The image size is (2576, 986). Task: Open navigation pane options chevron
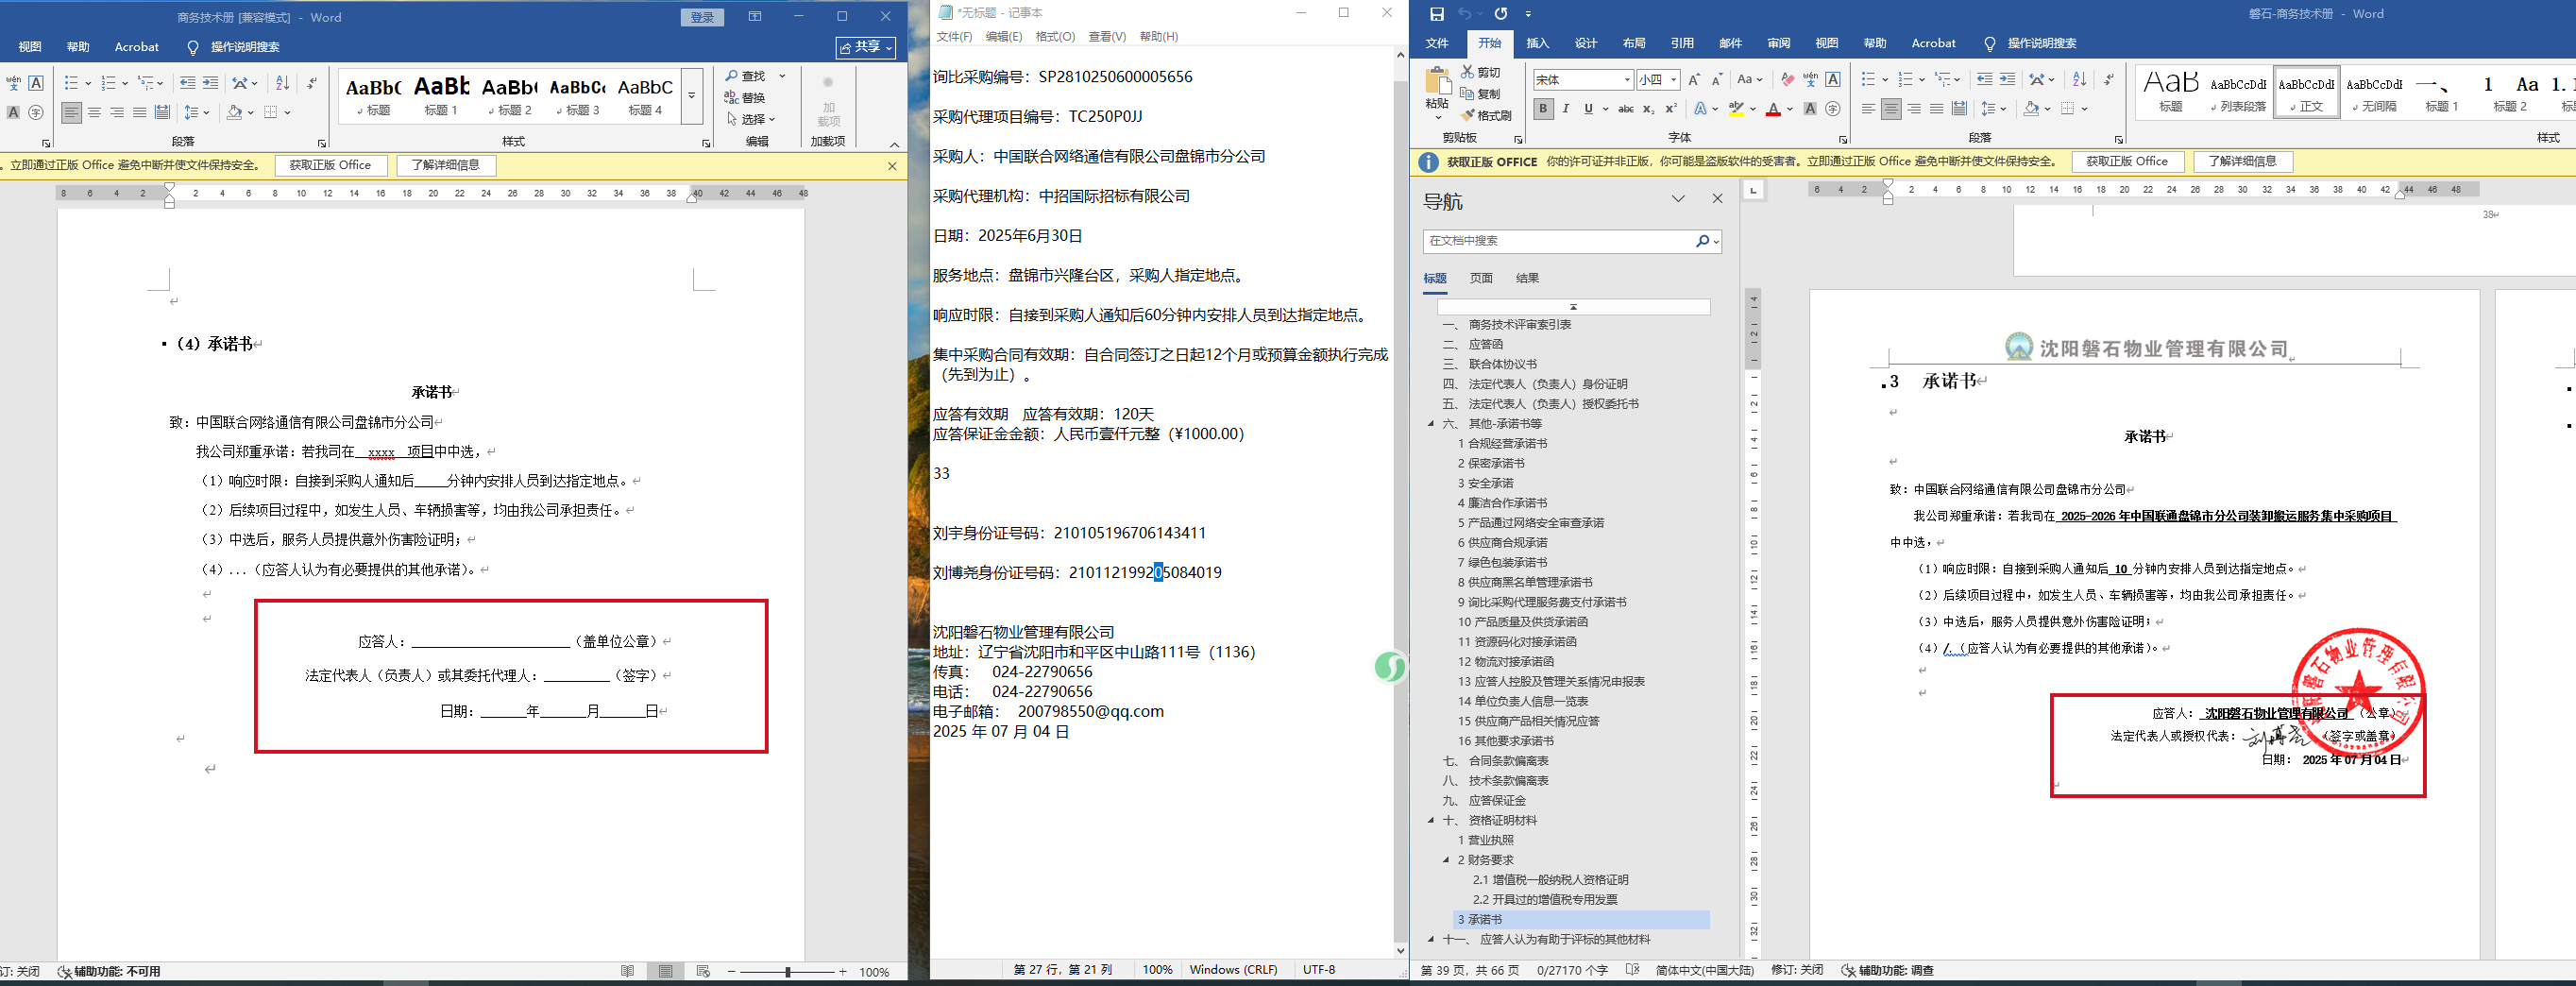coord(1678,199)
